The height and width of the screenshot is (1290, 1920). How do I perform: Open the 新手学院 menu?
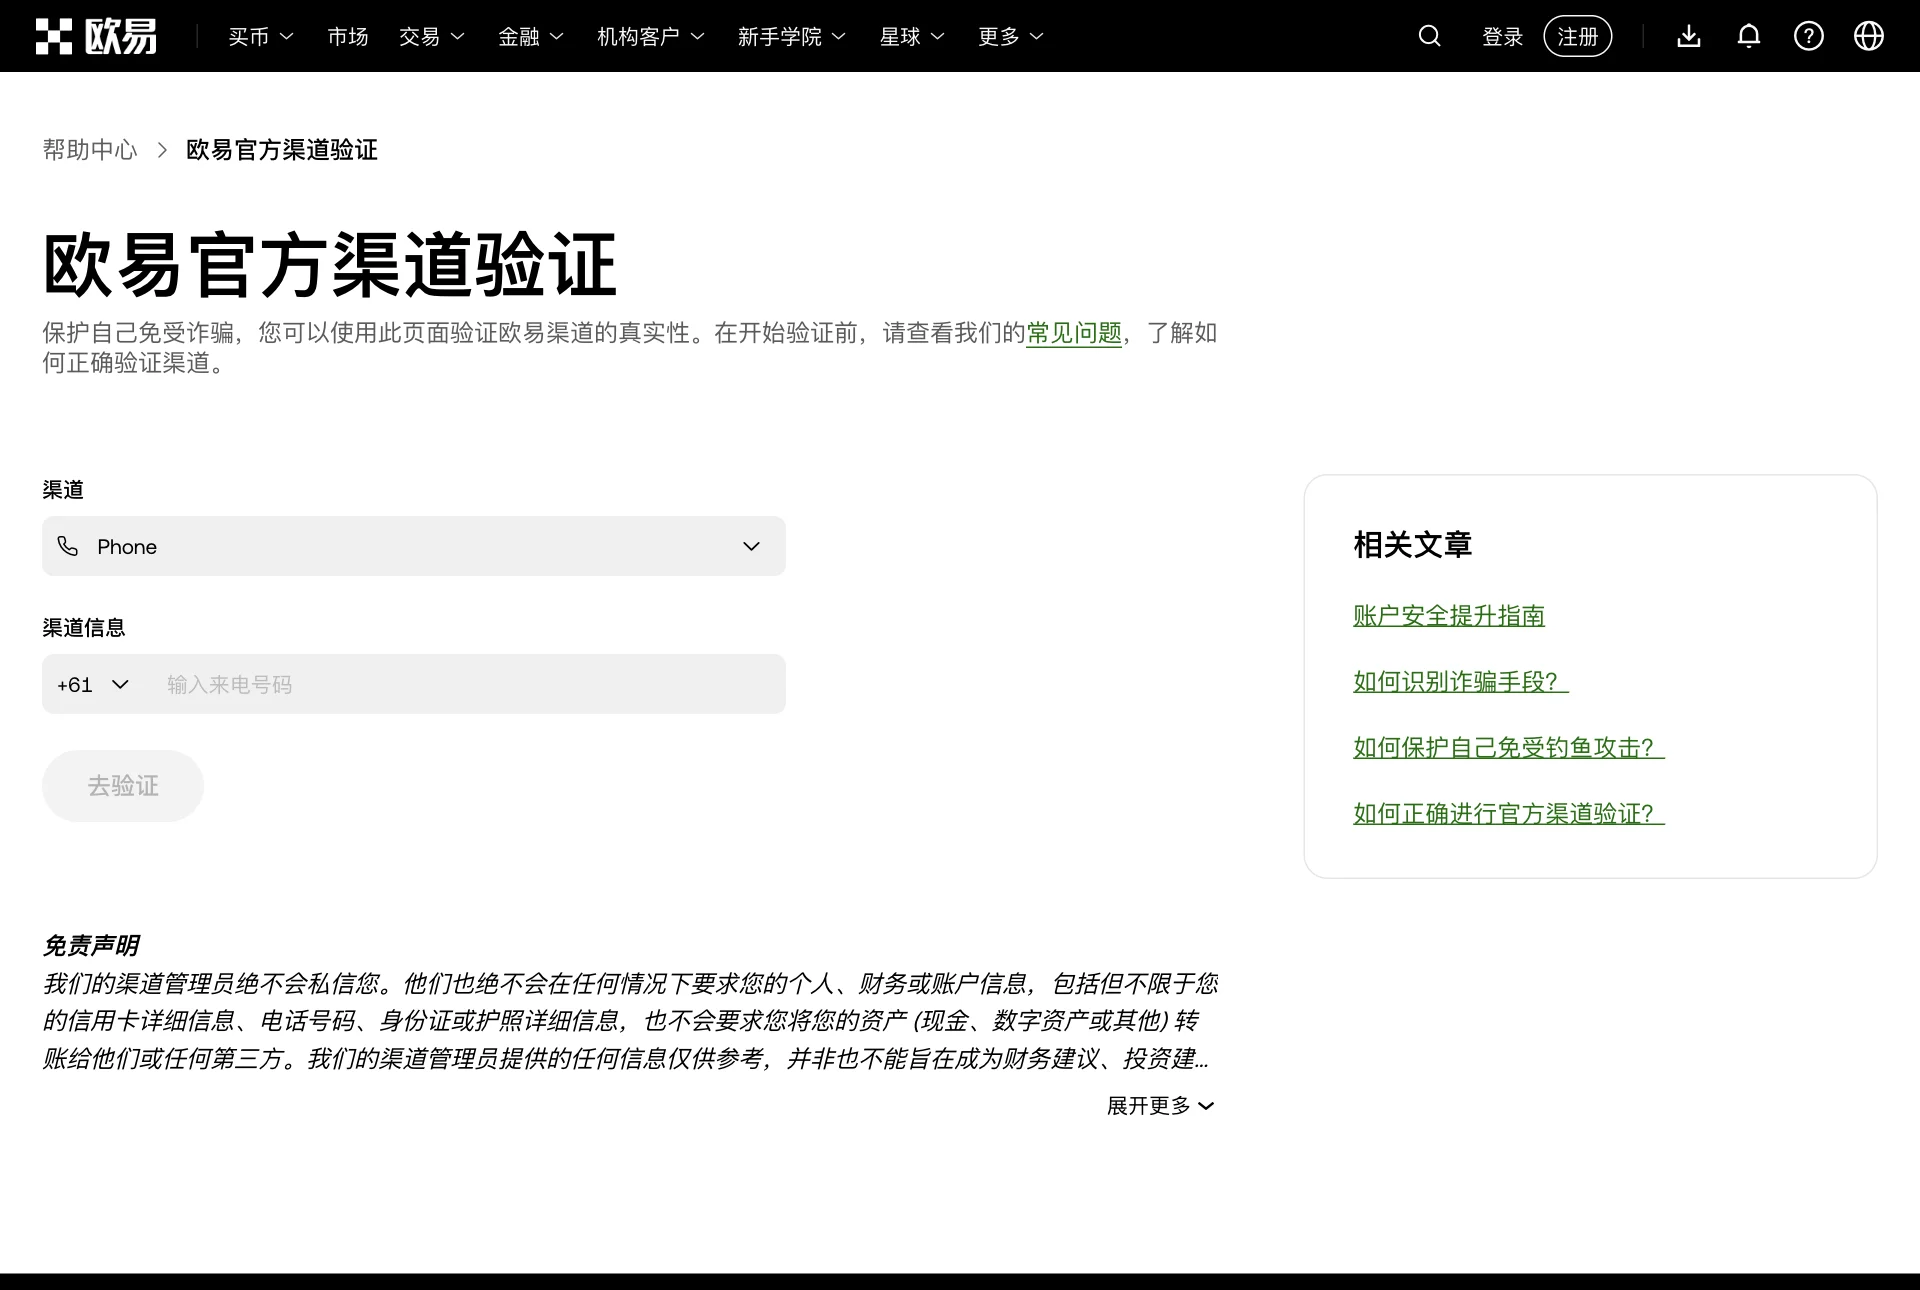pos(792,37)
